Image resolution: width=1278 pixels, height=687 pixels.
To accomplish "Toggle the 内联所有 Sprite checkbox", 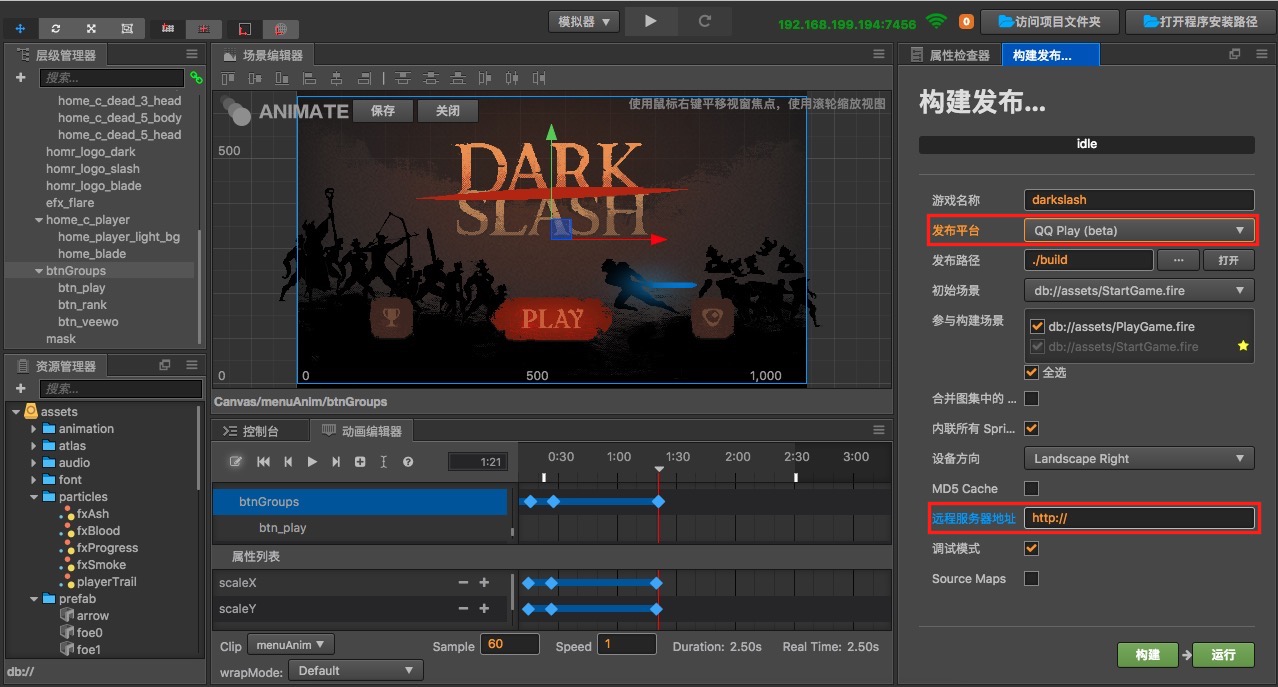I will [1031, 429].
